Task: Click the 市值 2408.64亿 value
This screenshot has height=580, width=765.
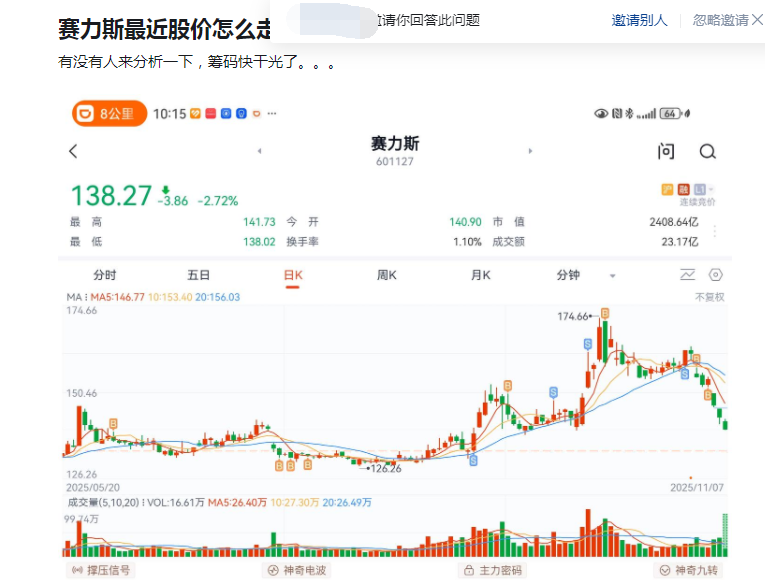Action: 673,222
